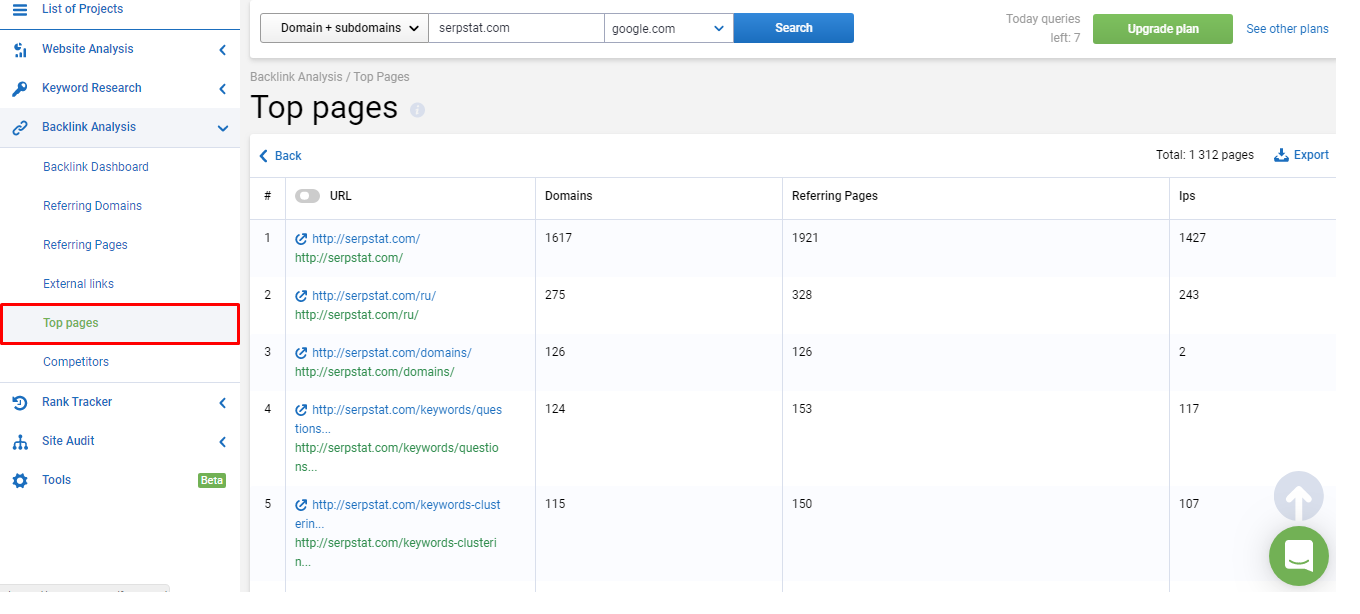Click the 1921 referring pages value
The width and height of the screenshot is (1360, 614).
click(x=805, y=238)
